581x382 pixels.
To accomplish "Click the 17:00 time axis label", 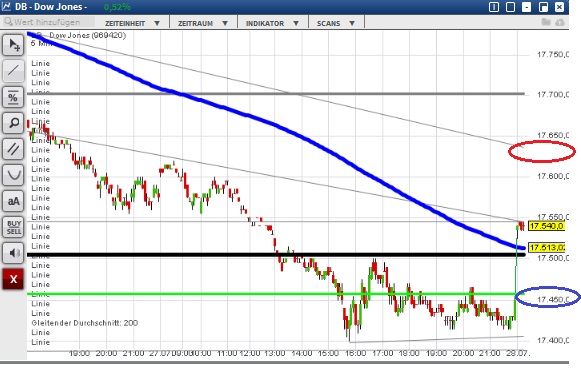I will point(382,353).
